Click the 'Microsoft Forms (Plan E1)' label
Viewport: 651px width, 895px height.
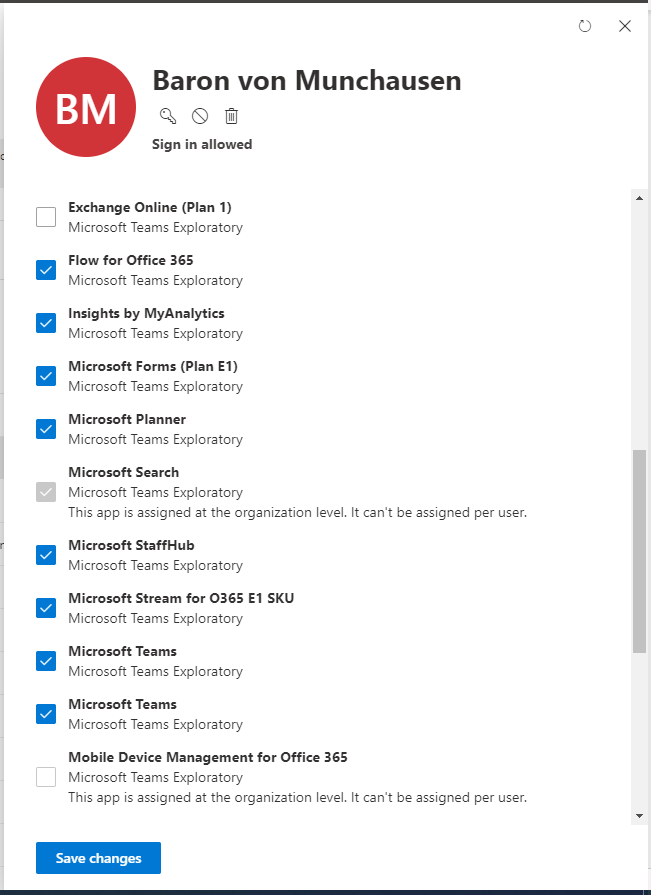(x=153, y=366)
